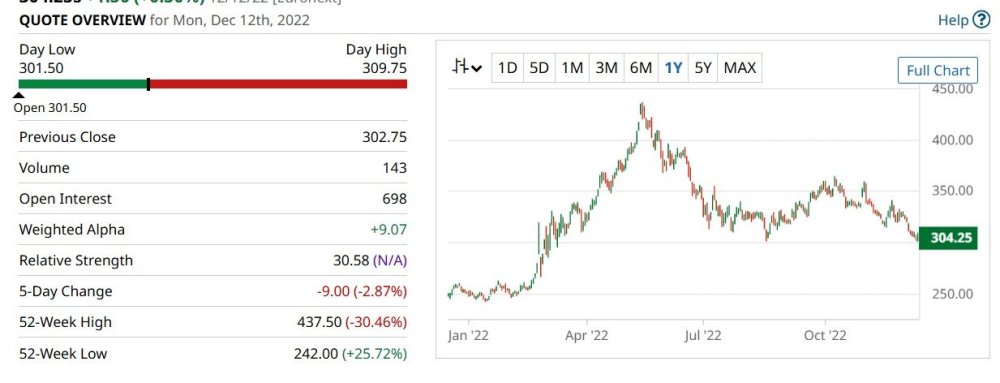1000x383 pixels.
Task: Click the black last-price marker on range bar
Action: (149, 84)
